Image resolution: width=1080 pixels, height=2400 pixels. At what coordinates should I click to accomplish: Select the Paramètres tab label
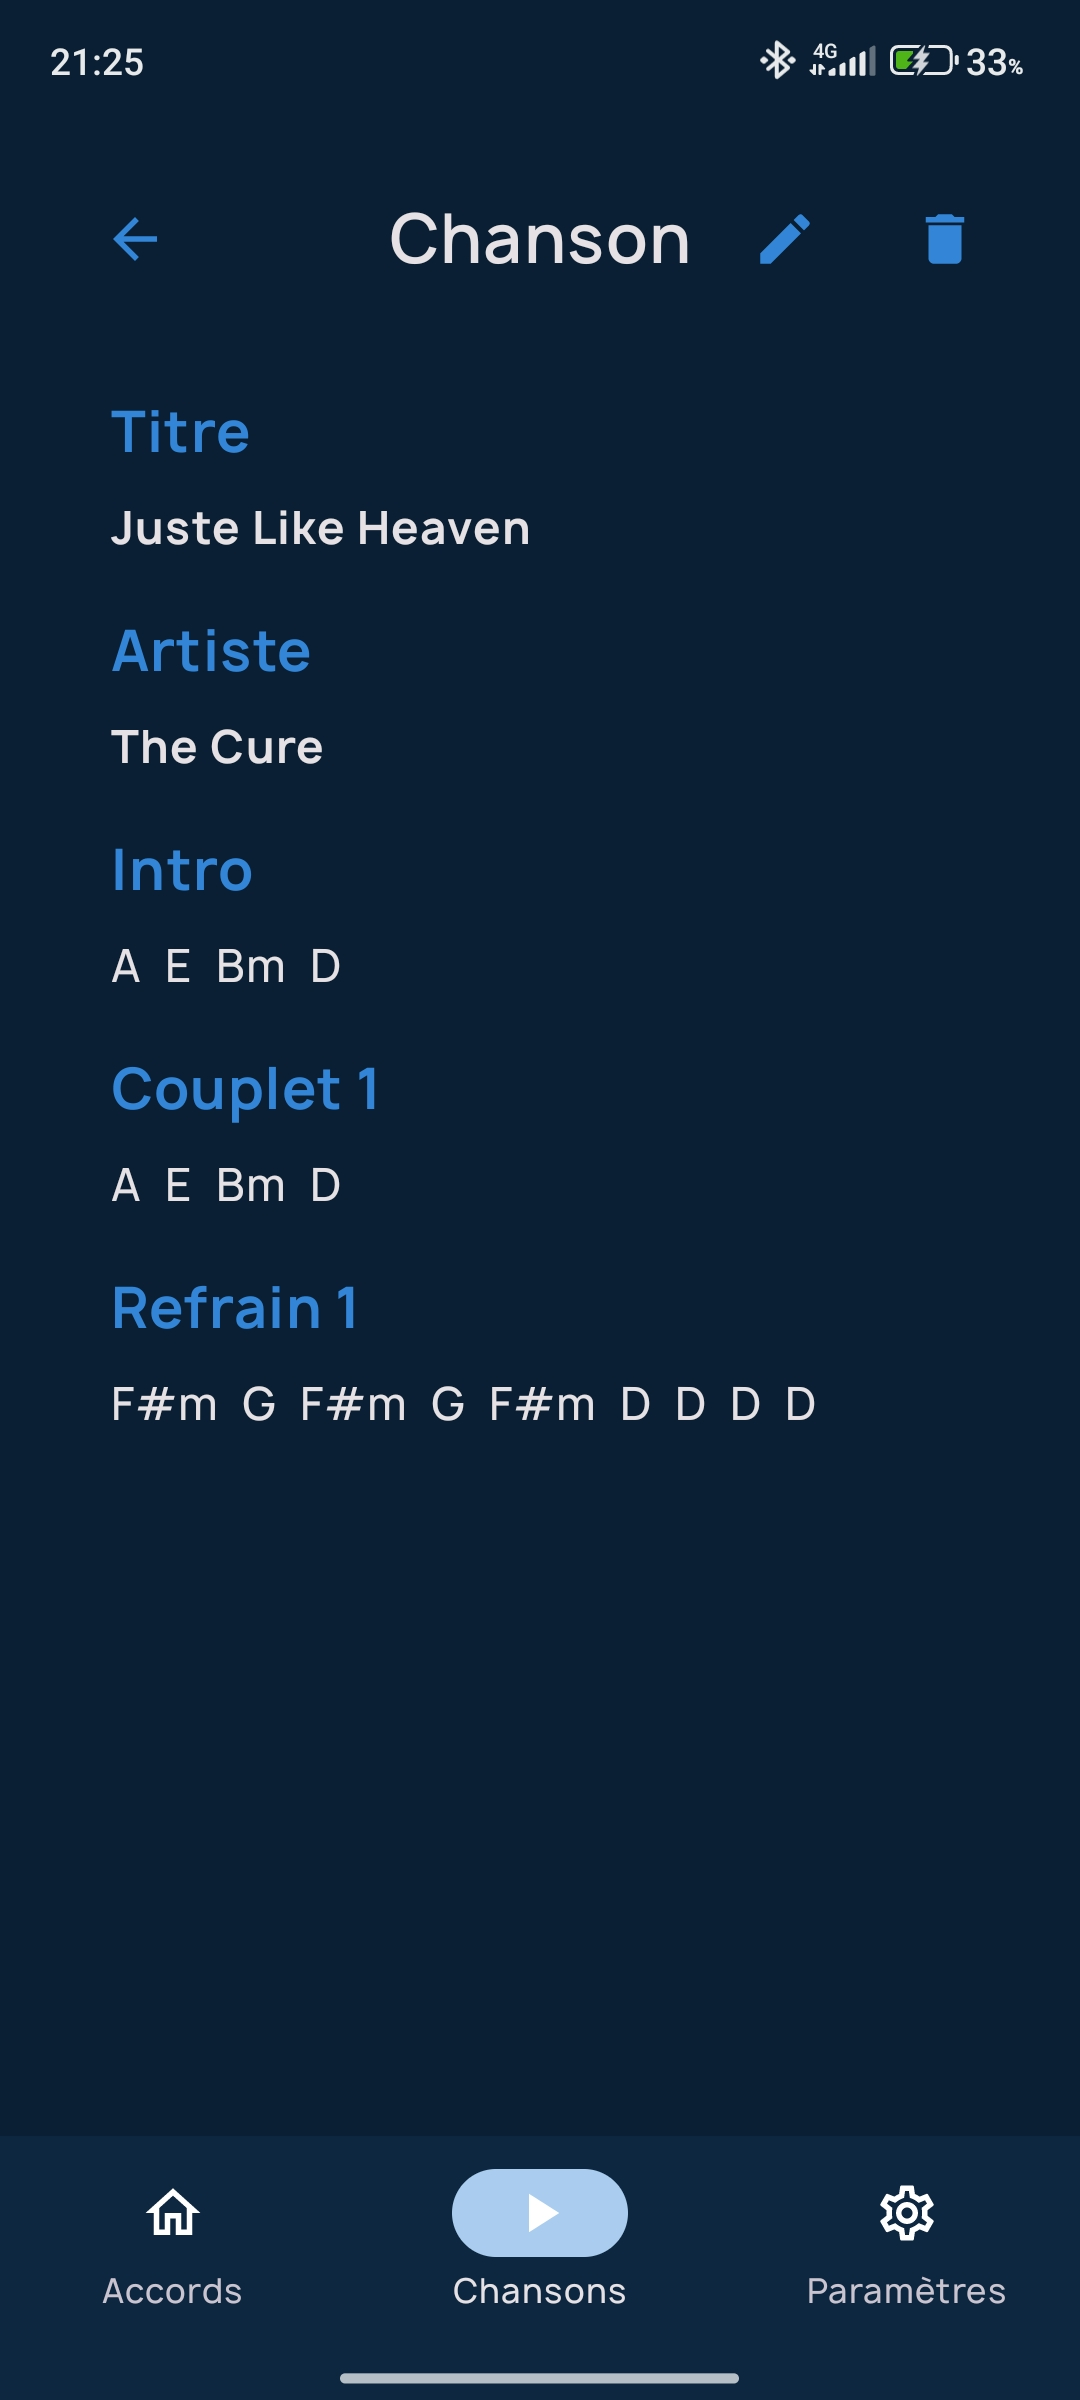pyautogui.click(x=906, y=2291)
